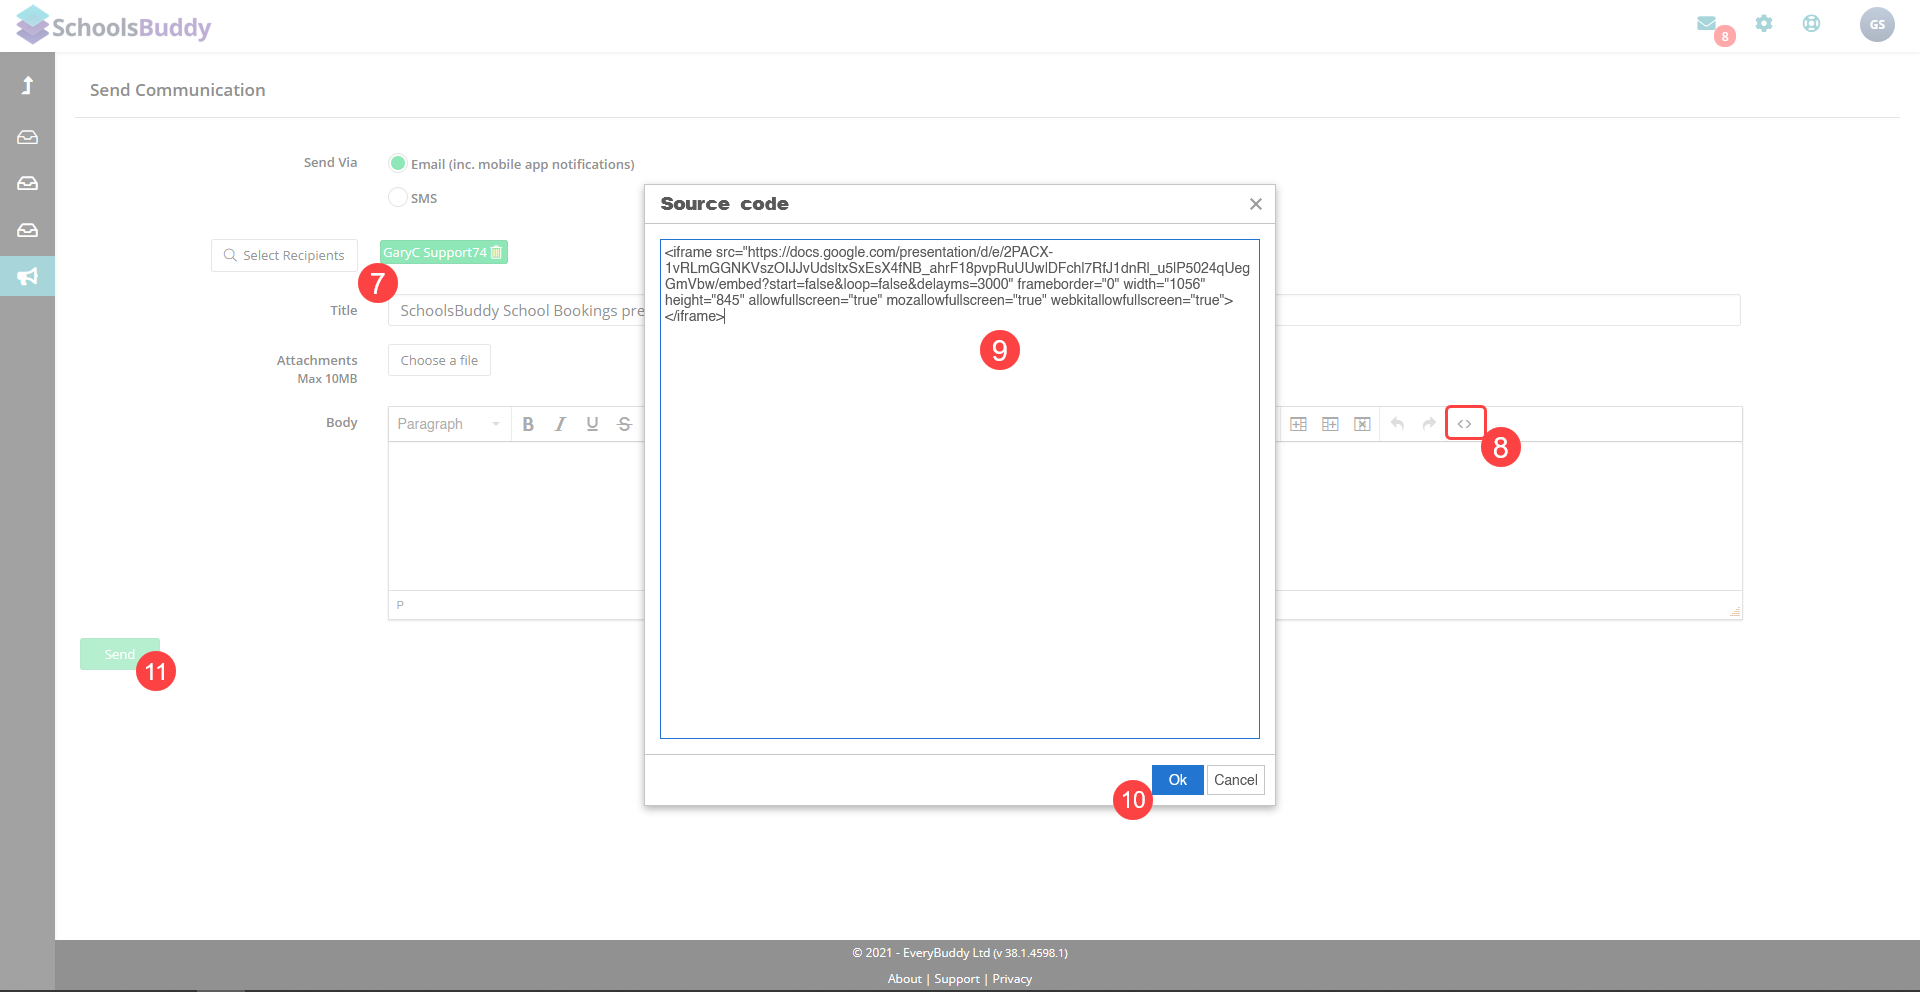The width and height of the screenshot is (1920, 992).
Task: Open the About footer link
Action: pyautogui.click(x=904, y=979)
